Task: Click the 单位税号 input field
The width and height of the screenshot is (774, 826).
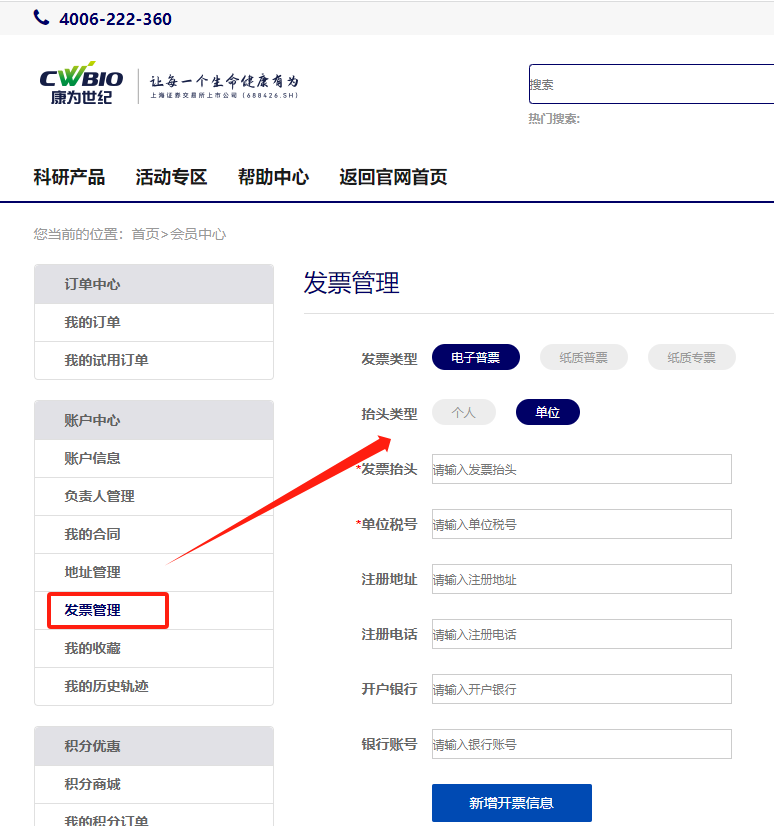Action: pos(581,524)
